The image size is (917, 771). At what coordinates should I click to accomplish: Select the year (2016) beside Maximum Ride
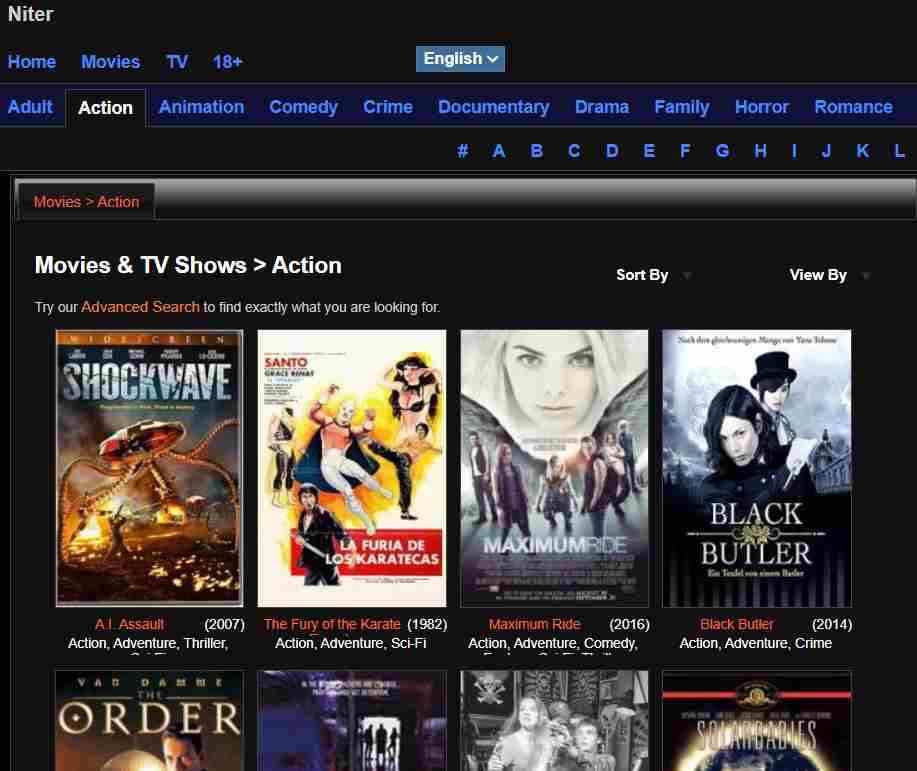(x=629, y=624)
